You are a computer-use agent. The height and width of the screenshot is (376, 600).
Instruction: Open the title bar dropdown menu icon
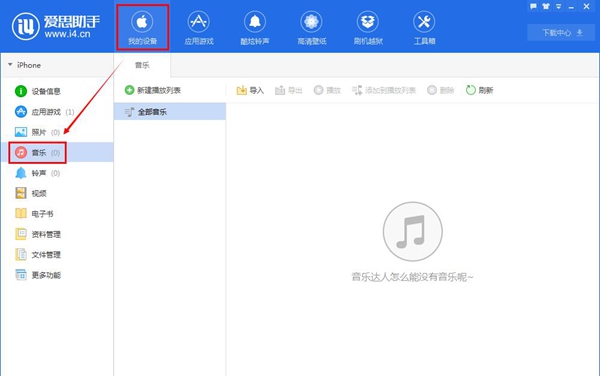tap(558, 7)
